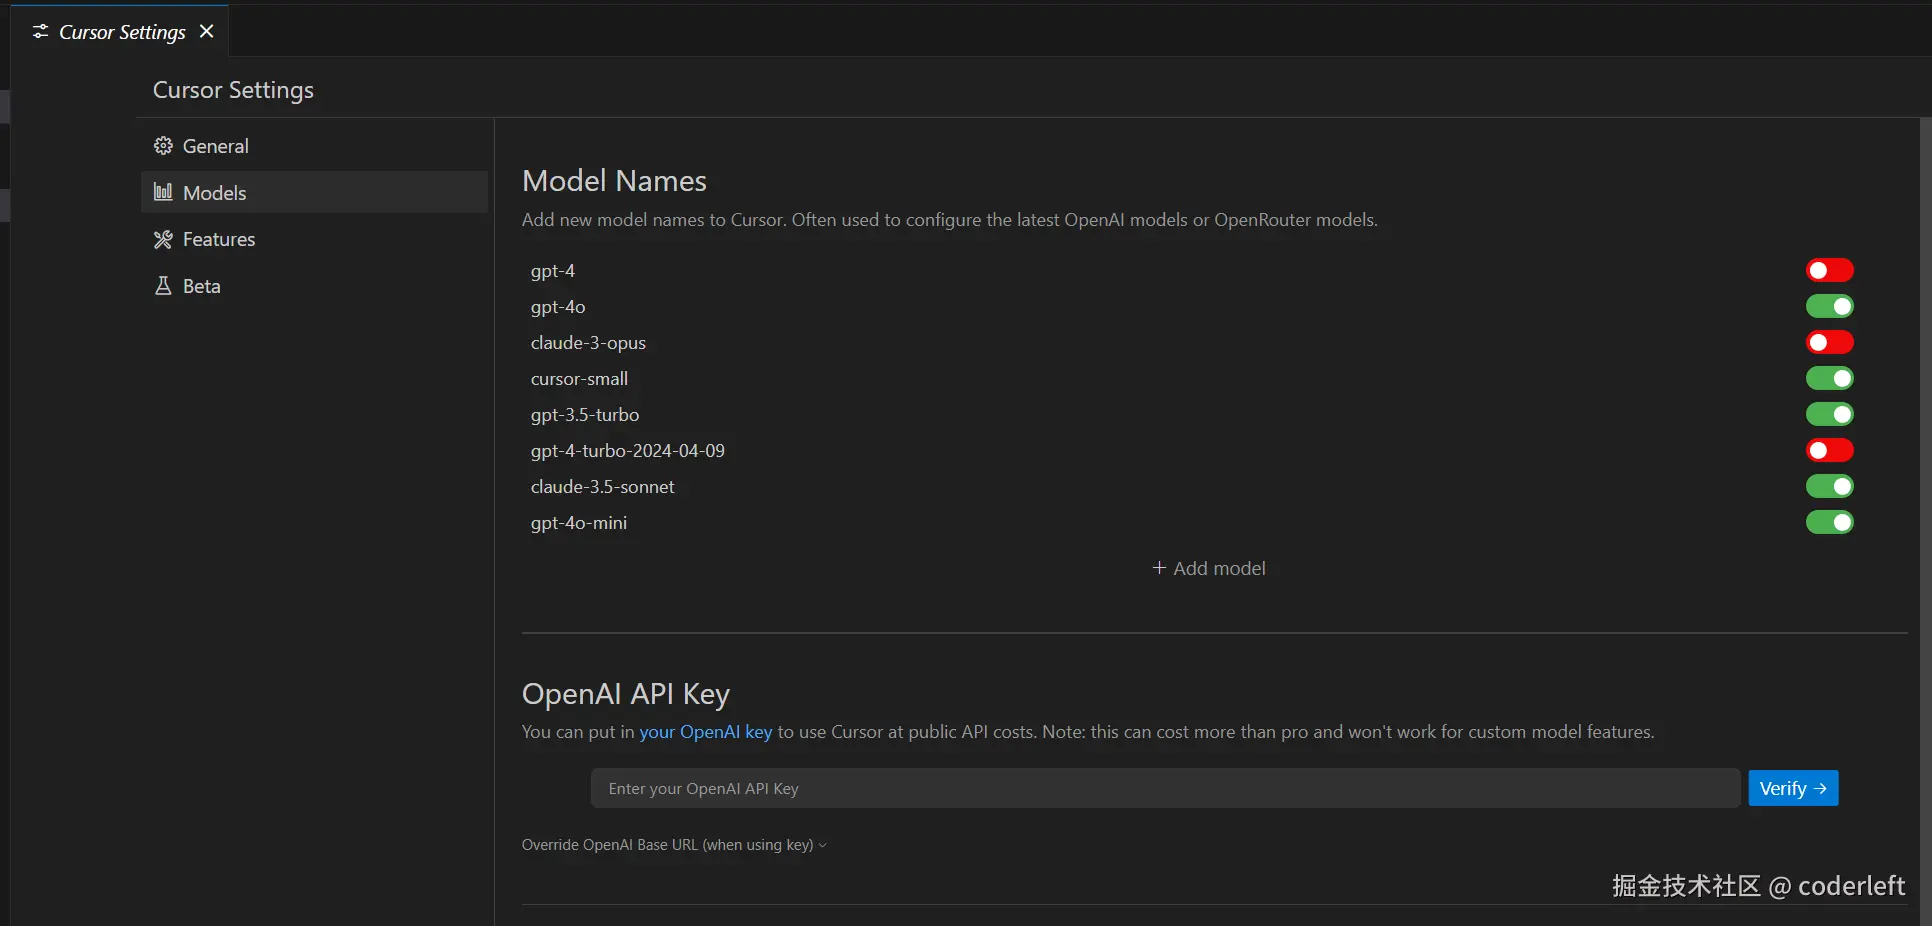Close the Cursor Settings tab

click(207, 32)
